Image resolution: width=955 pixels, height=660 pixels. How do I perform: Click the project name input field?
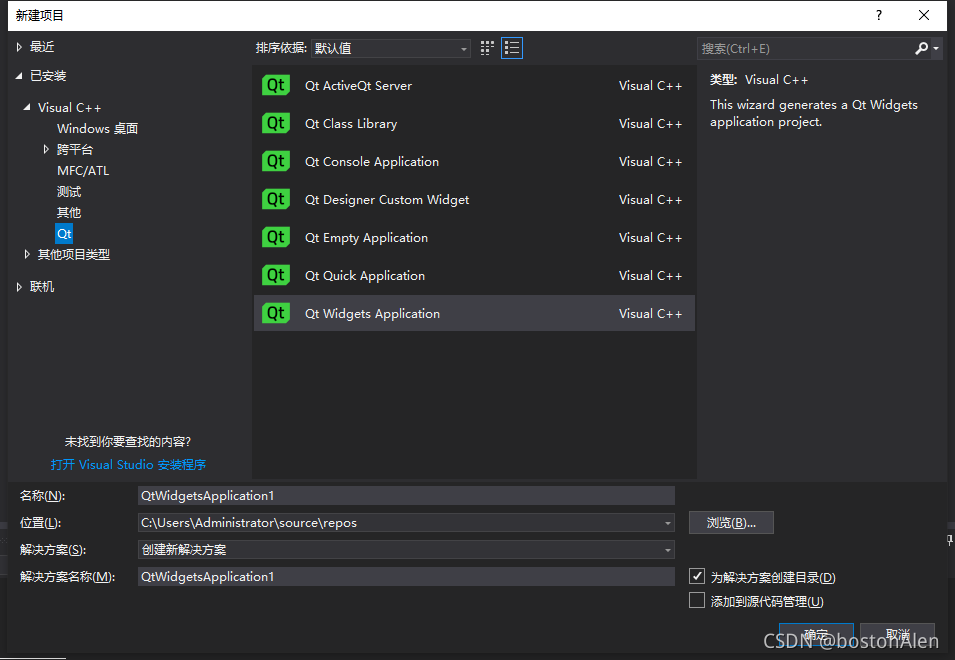[406, 496]
